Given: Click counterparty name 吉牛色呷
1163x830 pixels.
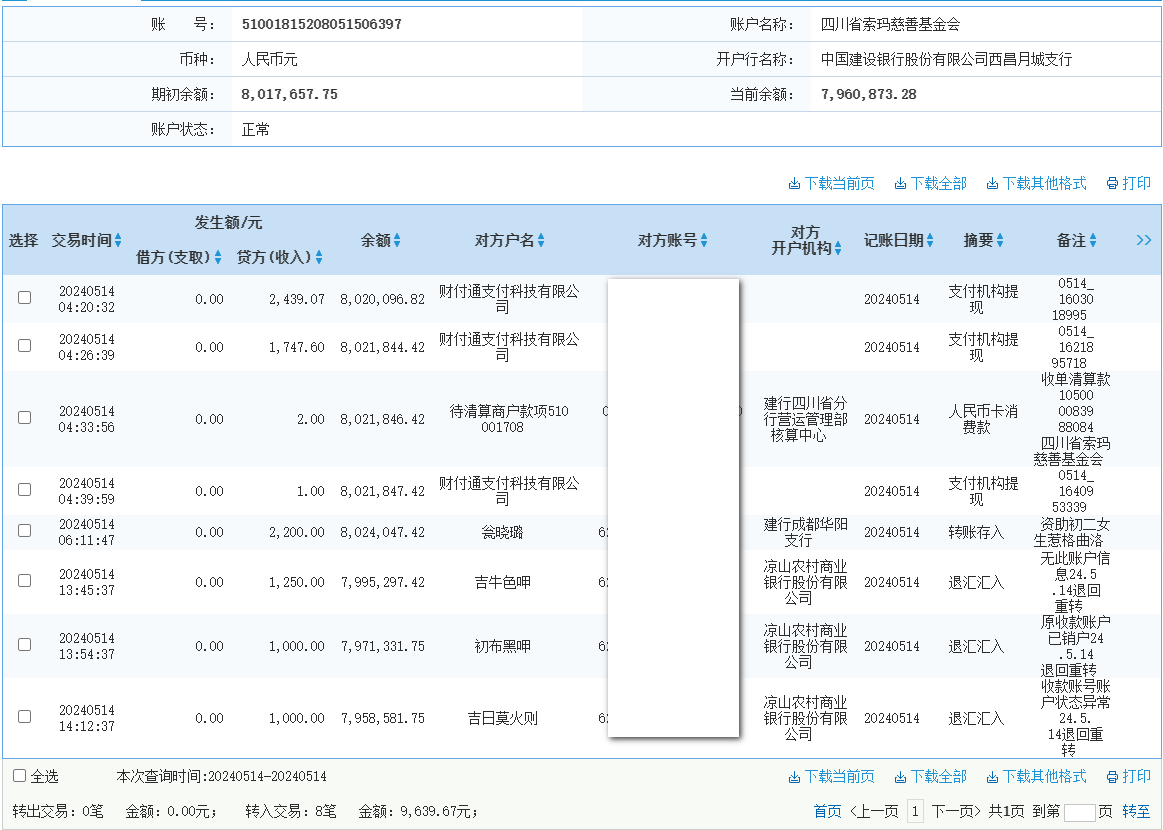Looking at the screenshot, I should pyautogui.click(x=502, y=582).
